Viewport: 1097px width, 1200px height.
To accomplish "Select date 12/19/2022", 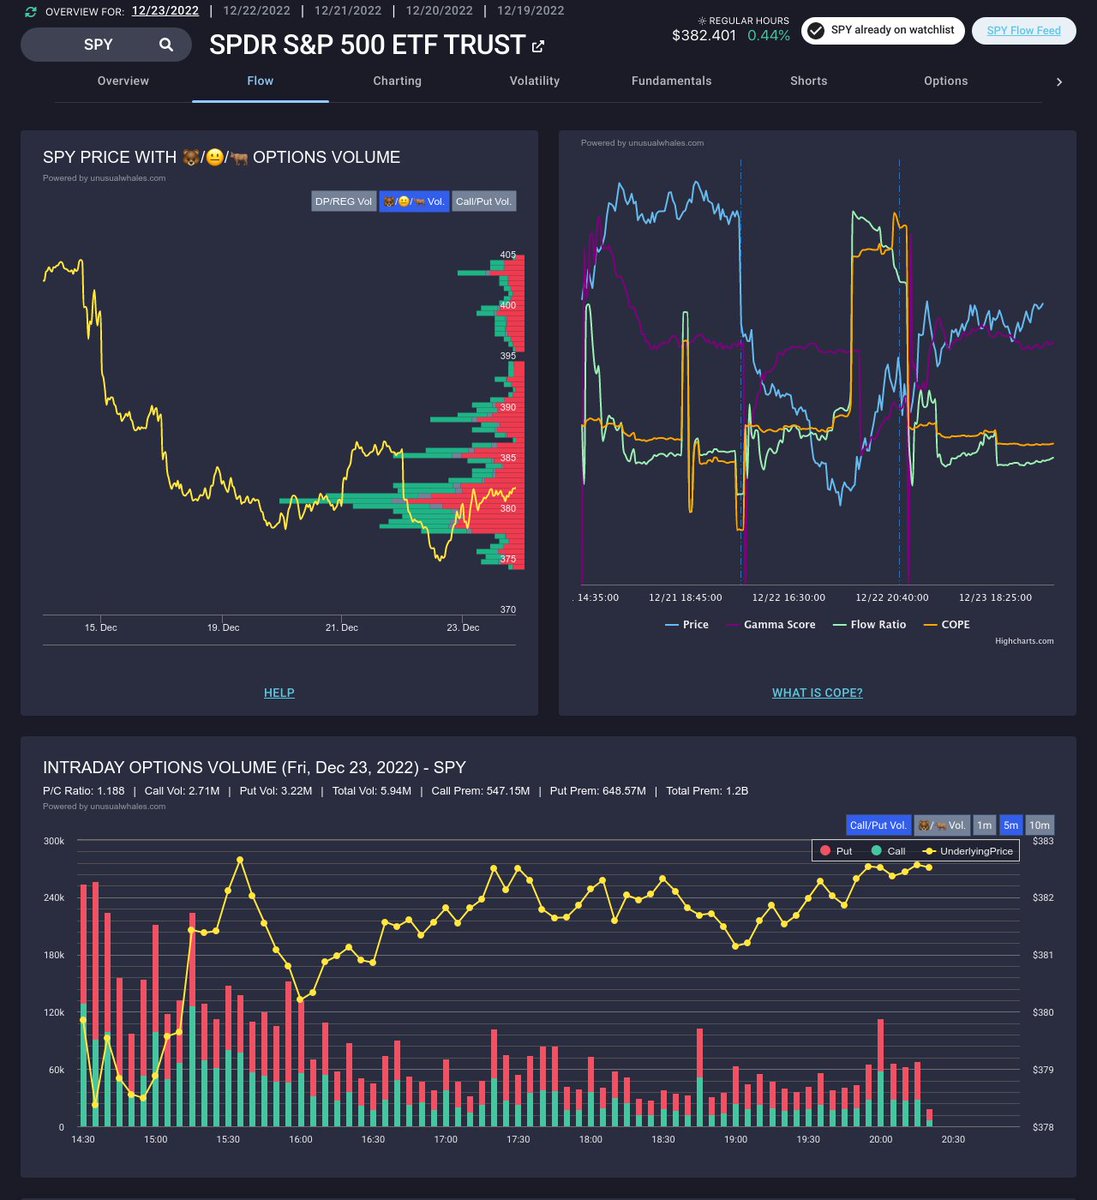I will click(x=531, y=11).
